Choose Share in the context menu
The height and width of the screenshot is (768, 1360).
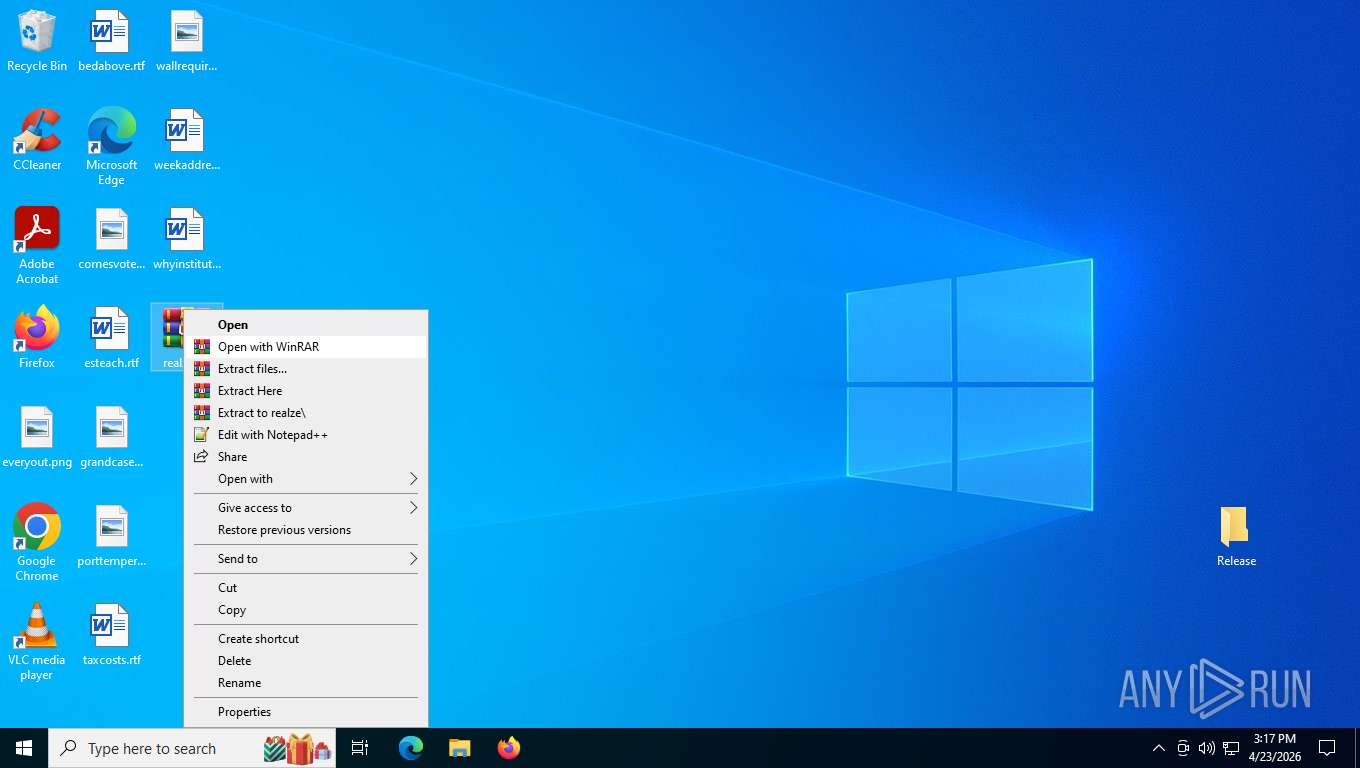tap(306, 457)
